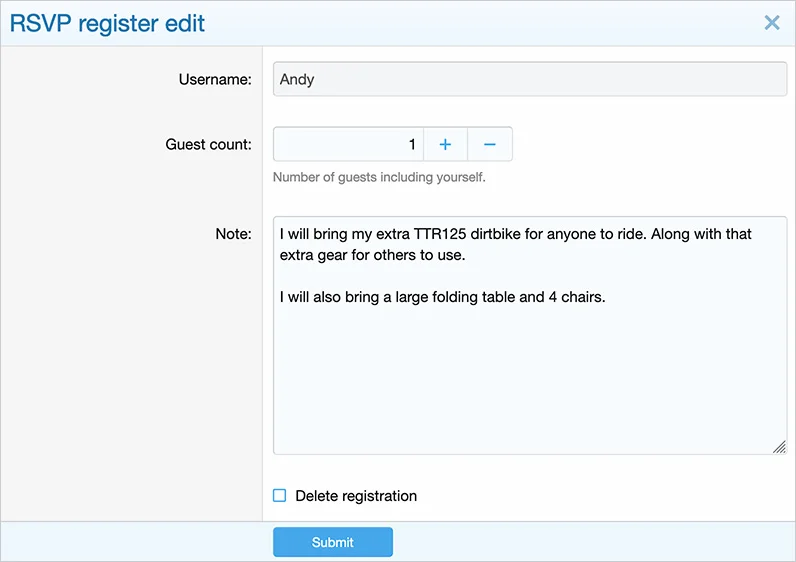This screenshot has height=562, width=796.
Task: Click the folding table and chairs sentence
Action: tap(442, 297)
